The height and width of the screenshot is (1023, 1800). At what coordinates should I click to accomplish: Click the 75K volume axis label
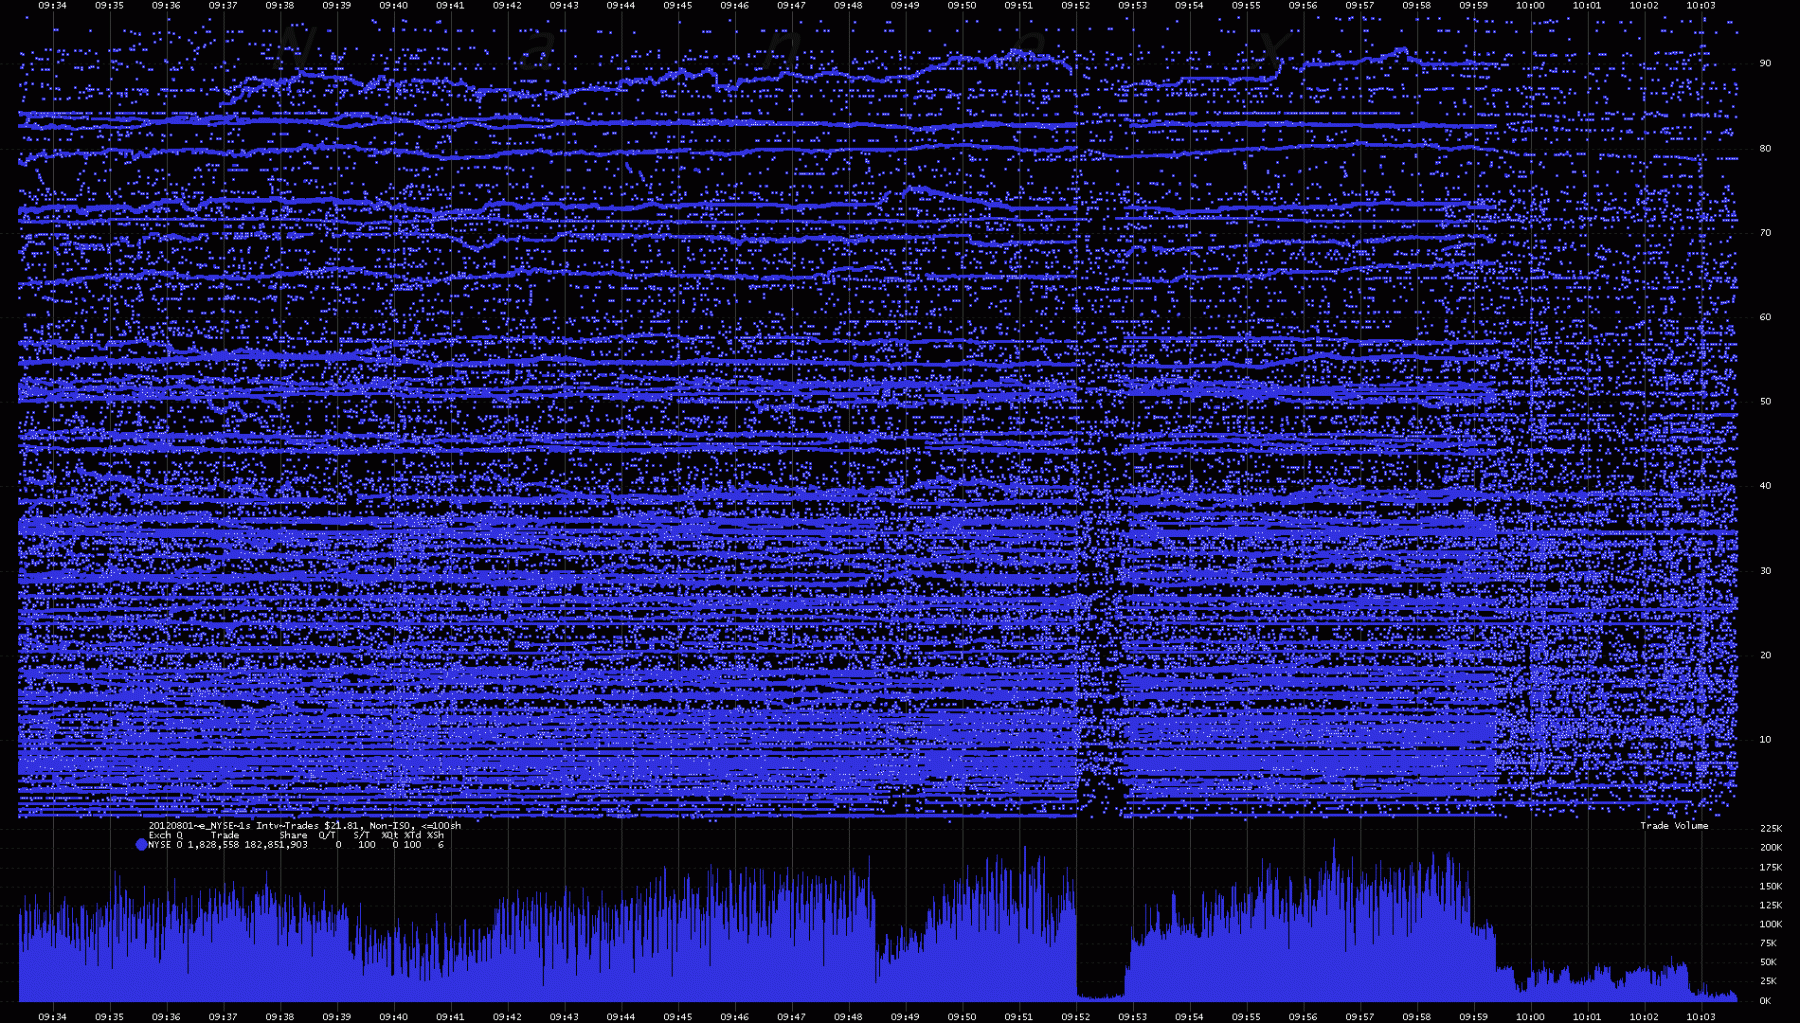pos(1768,943)
